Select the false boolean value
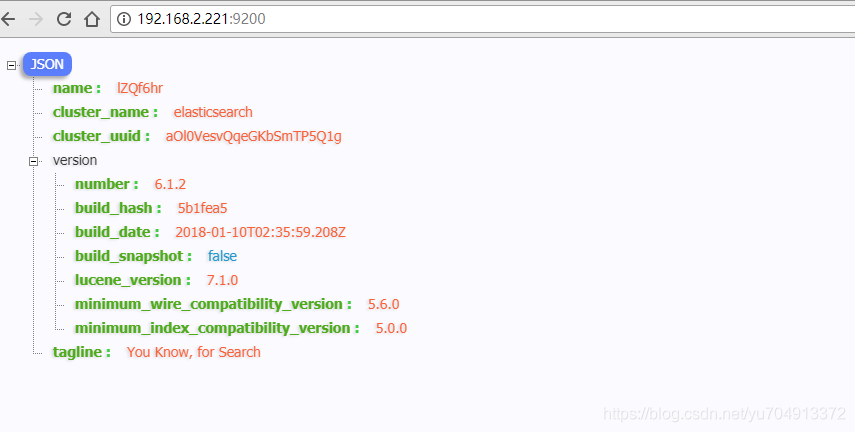 tap(222, 256)
